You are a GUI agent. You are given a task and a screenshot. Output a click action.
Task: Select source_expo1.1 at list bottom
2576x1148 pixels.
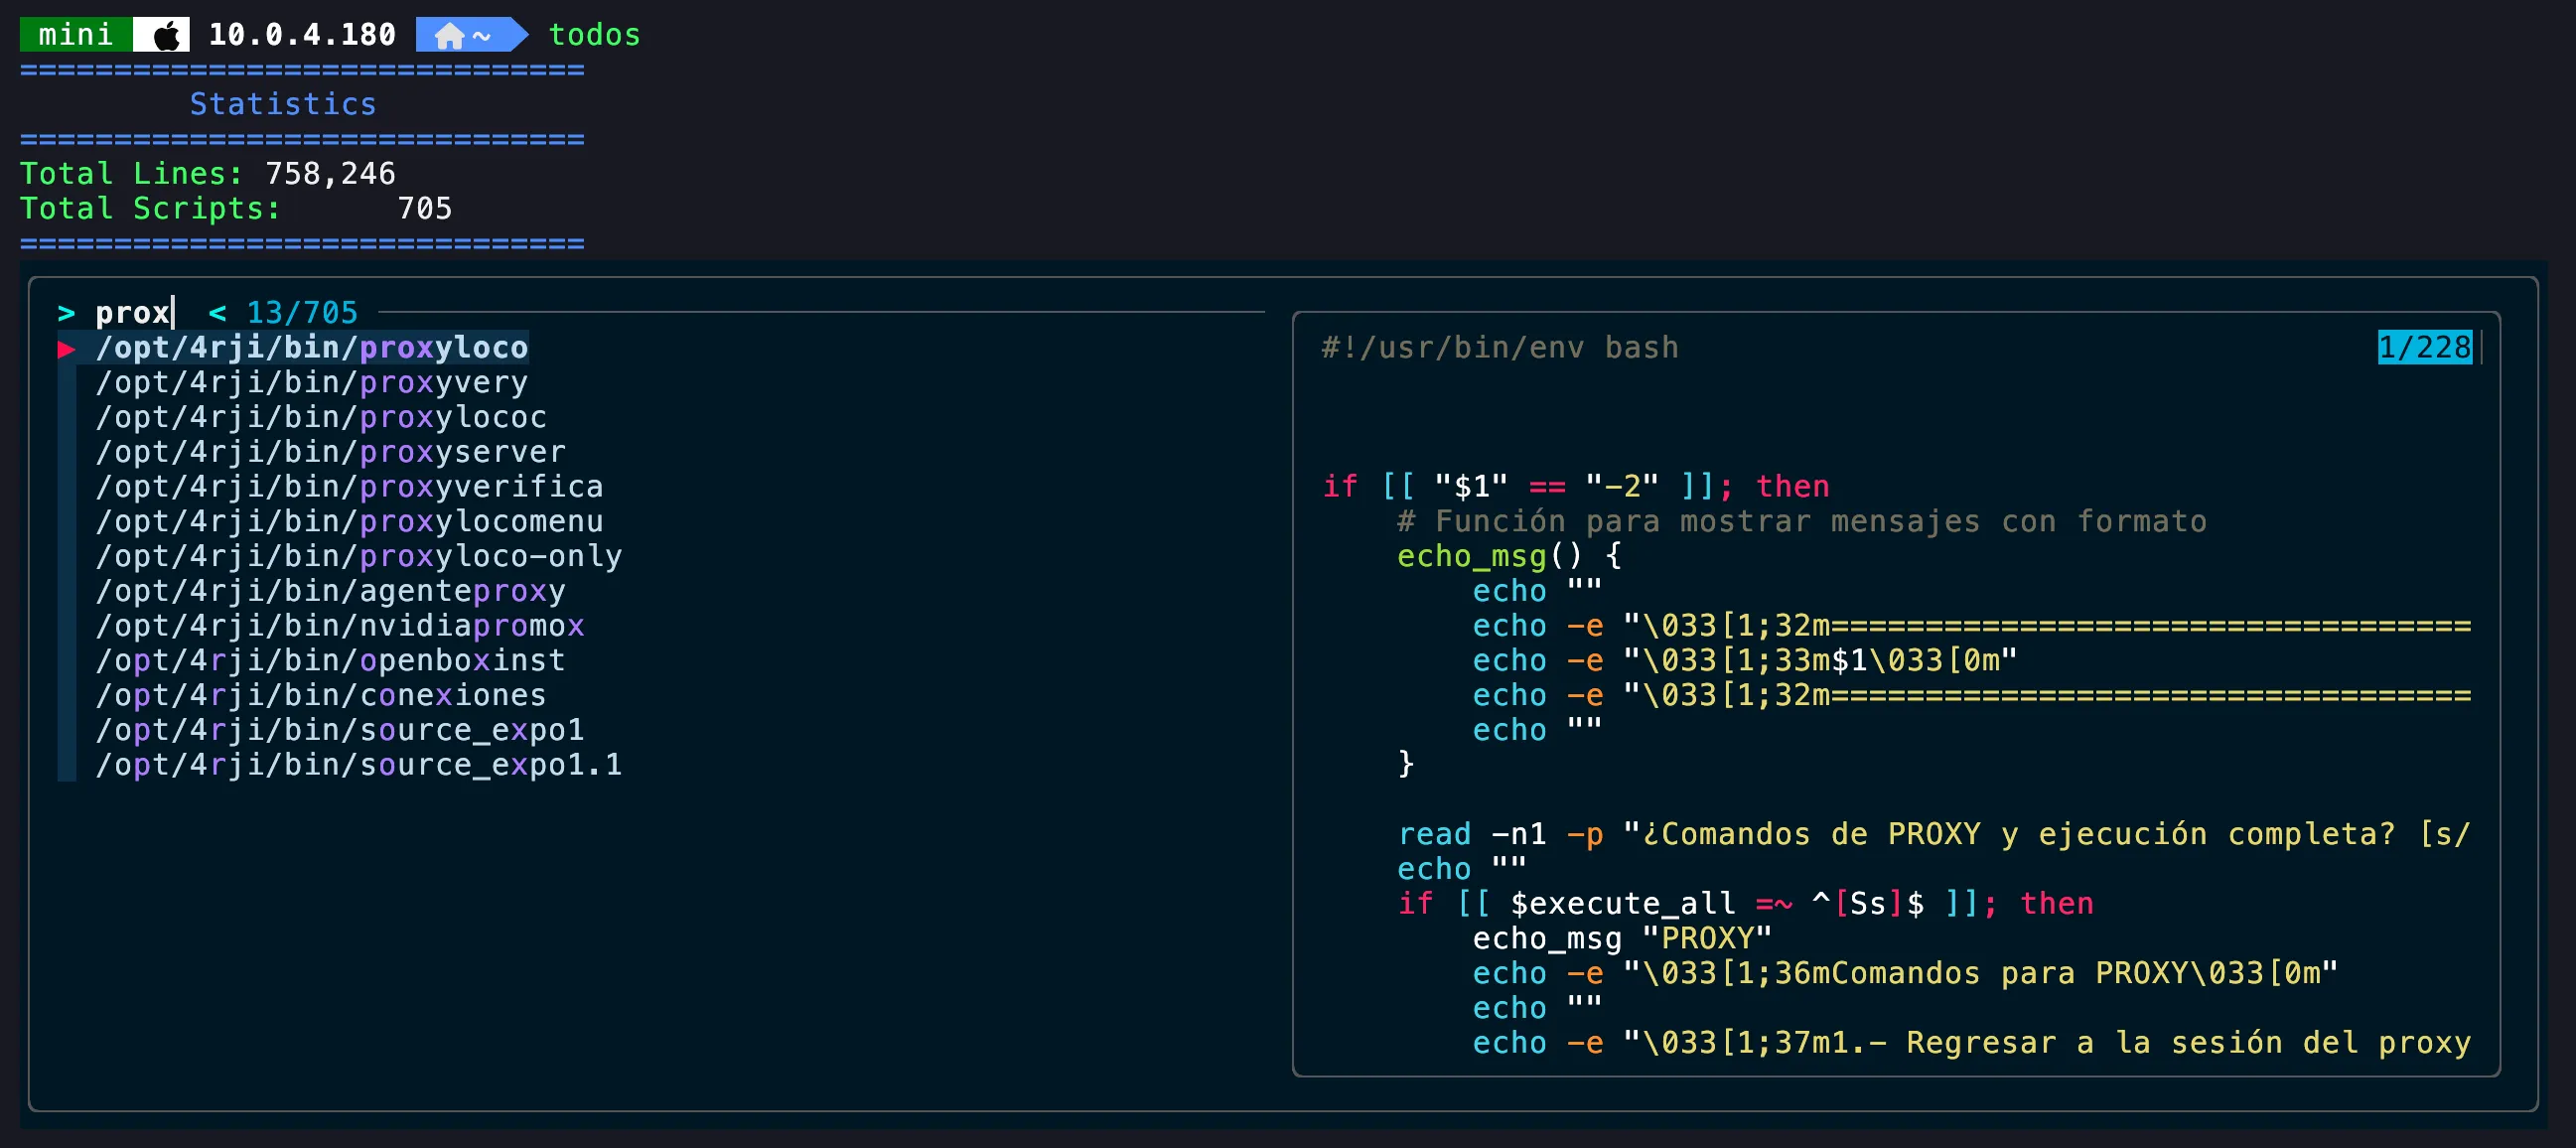coord(358,764)
